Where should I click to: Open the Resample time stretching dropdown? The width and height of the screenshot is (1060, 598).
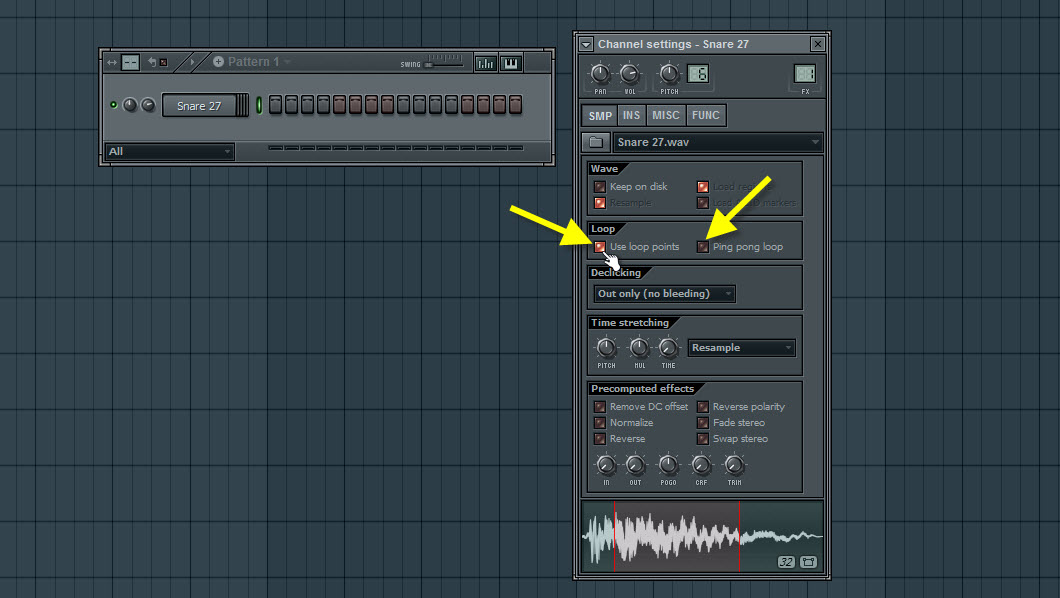point(741,347)
